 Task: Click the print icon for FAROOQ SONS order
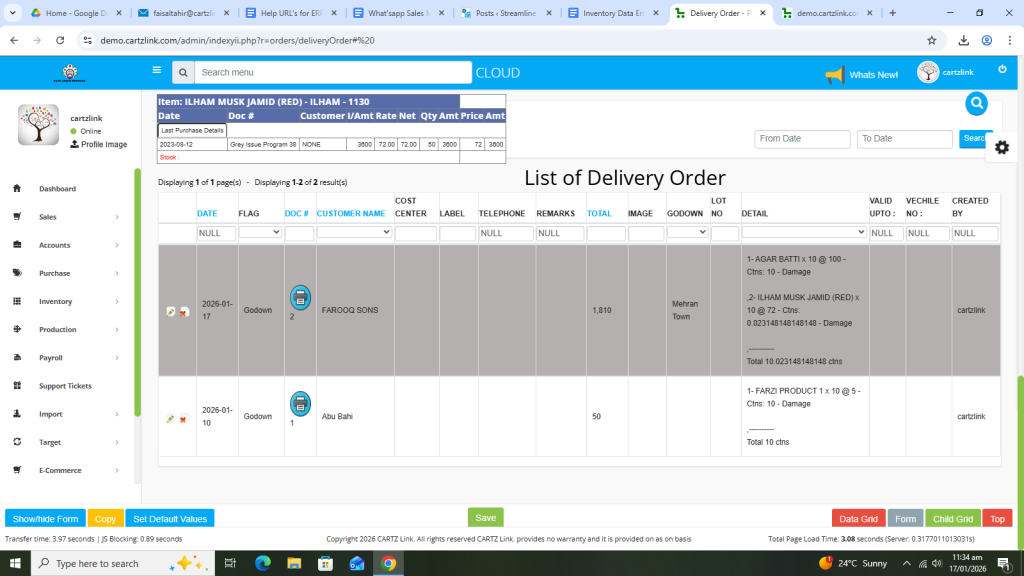pos(299,297)
